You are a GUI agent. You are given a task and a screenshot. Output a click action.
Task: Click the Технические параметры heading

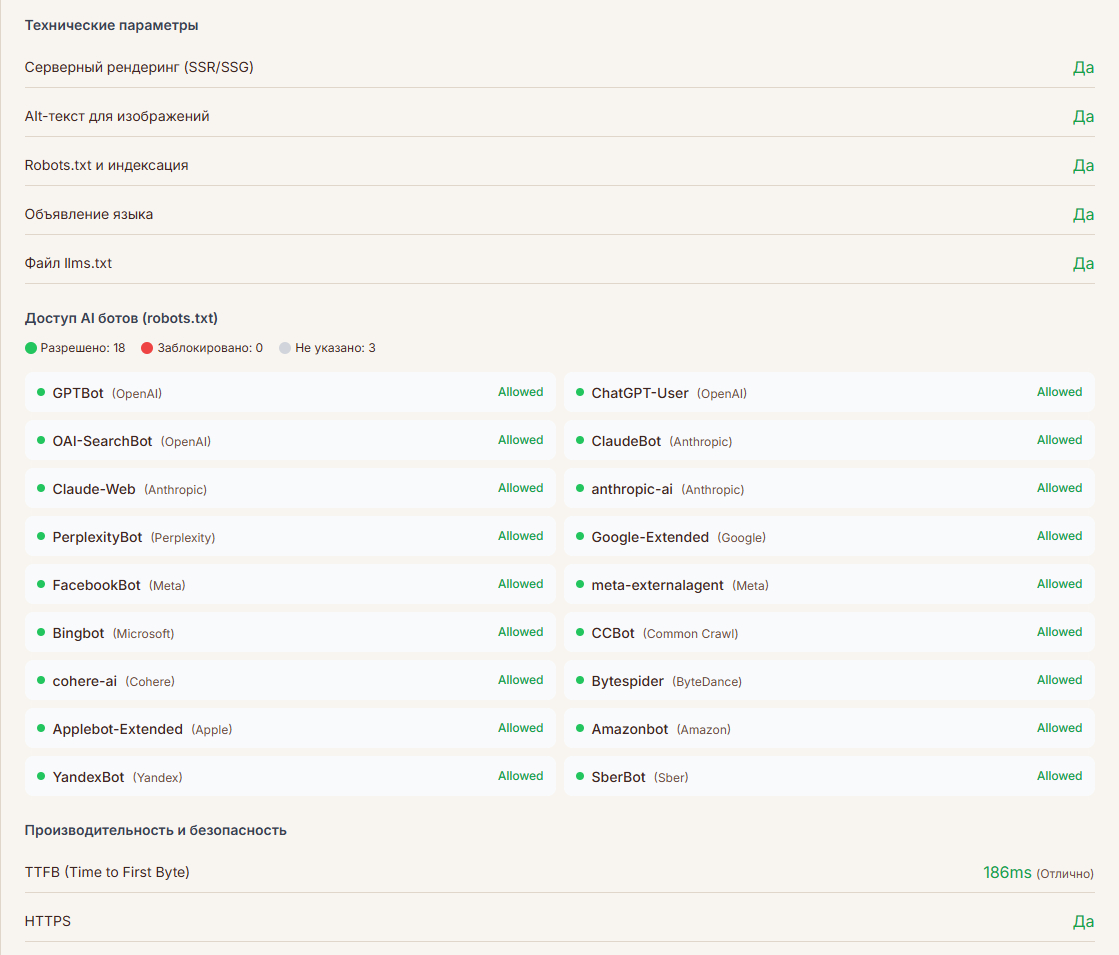click(111, 25)
